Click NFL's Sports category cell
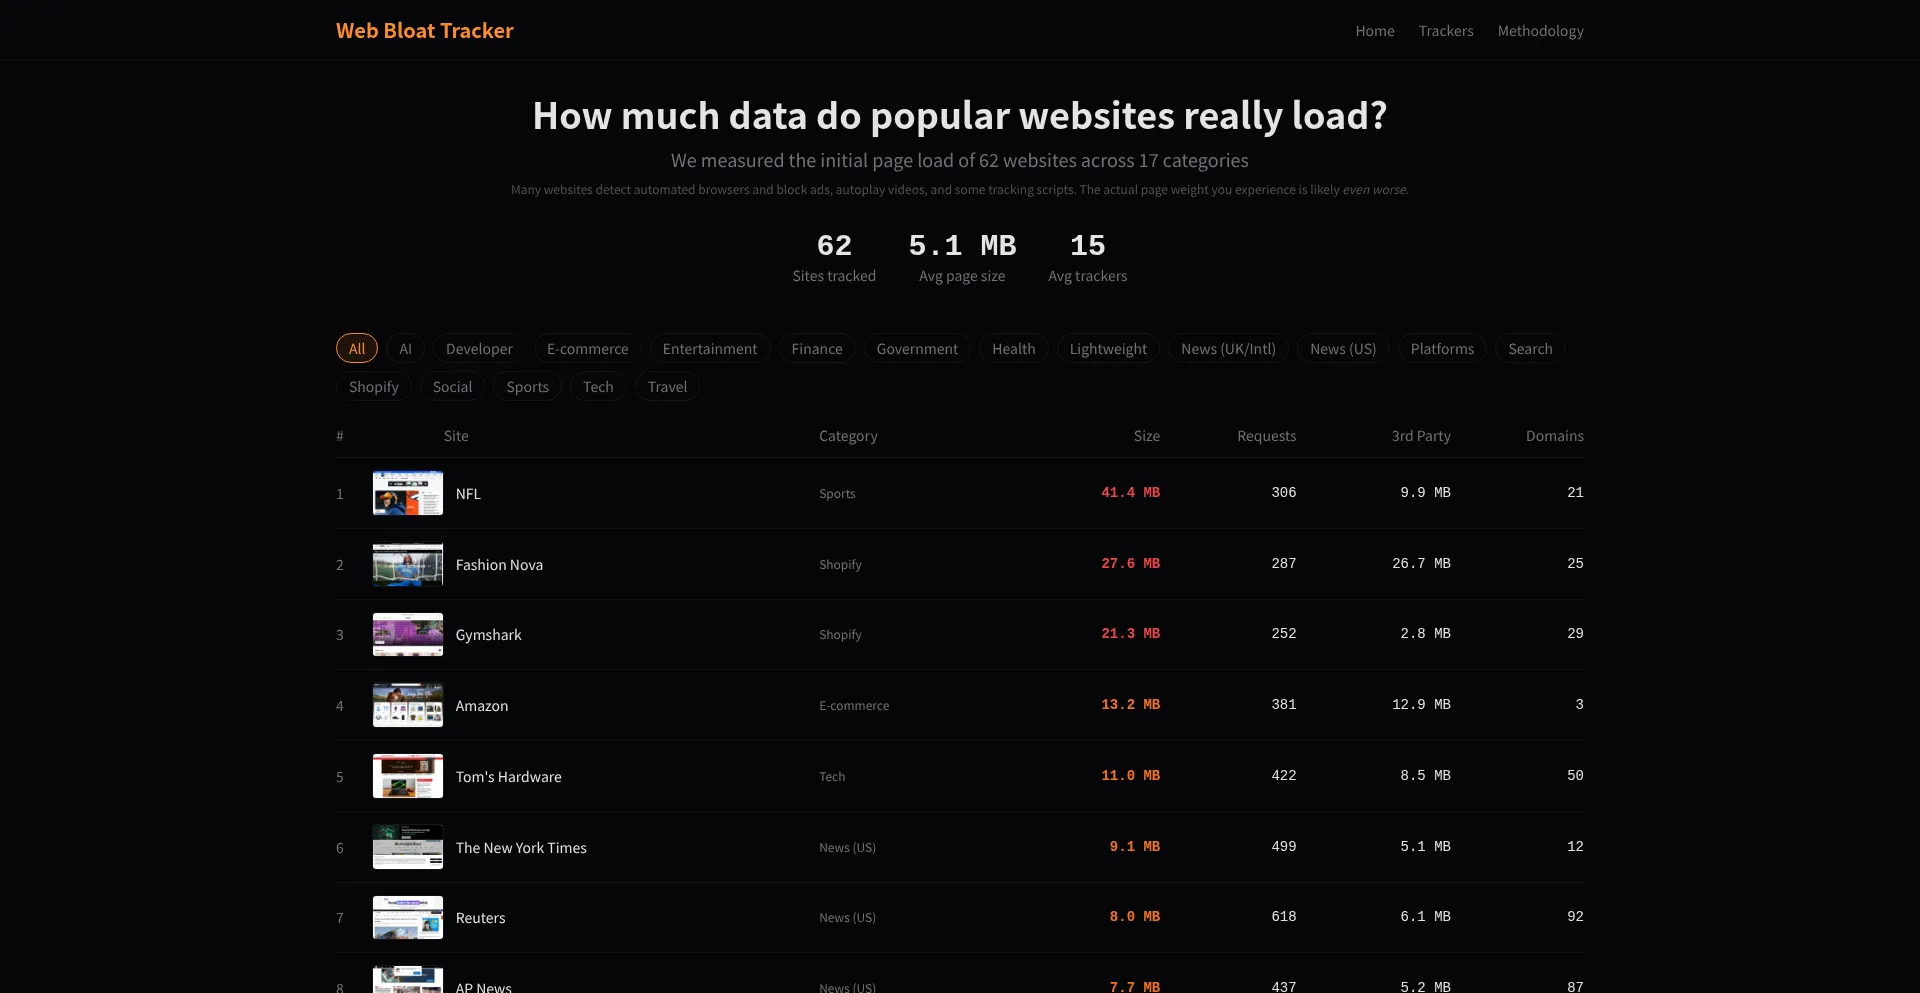This screenshot has height=993, width=1920. click(837, 493)
